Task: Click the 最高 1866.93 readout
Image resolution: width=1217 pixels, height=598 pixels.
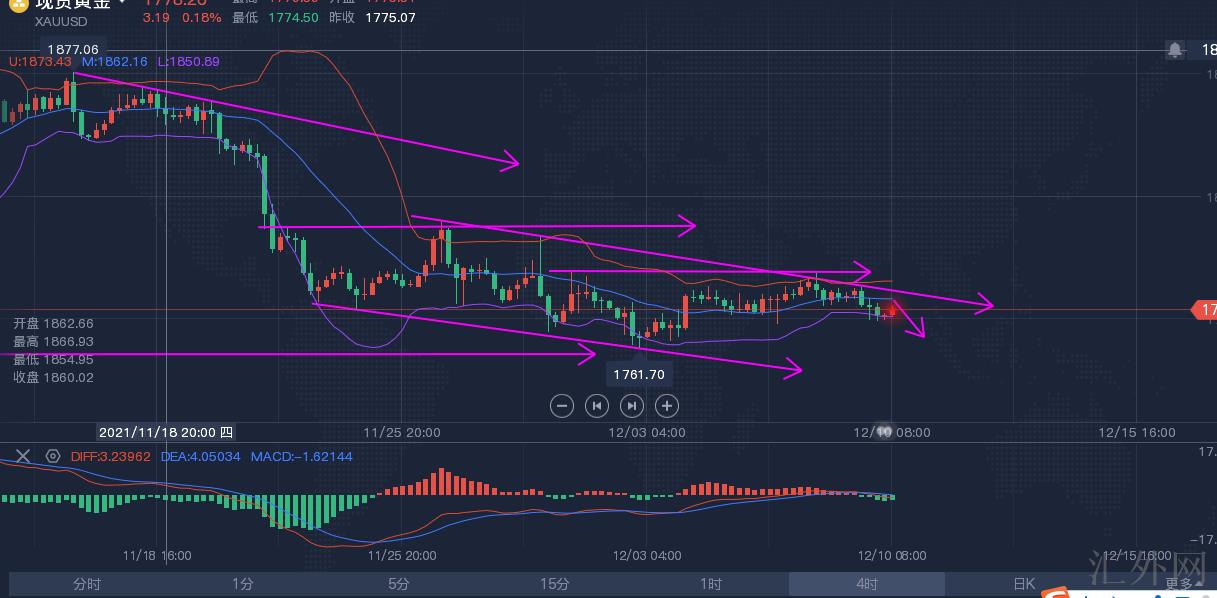Action: [x=53, y=341]
